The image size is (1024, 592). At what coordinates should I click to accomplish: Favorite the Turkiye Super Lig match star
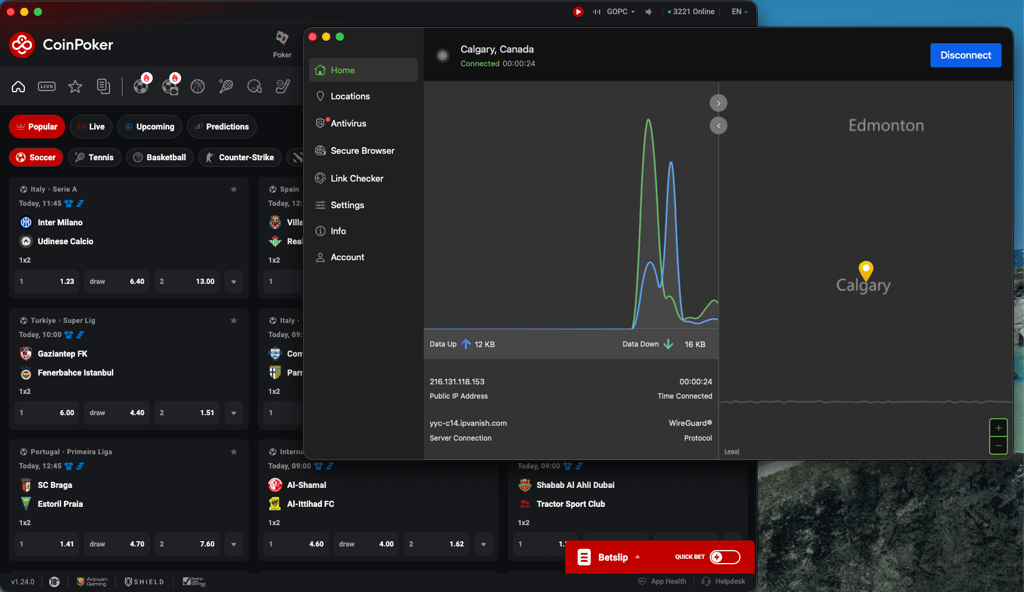pyautogui.click(x=234, y=321)
